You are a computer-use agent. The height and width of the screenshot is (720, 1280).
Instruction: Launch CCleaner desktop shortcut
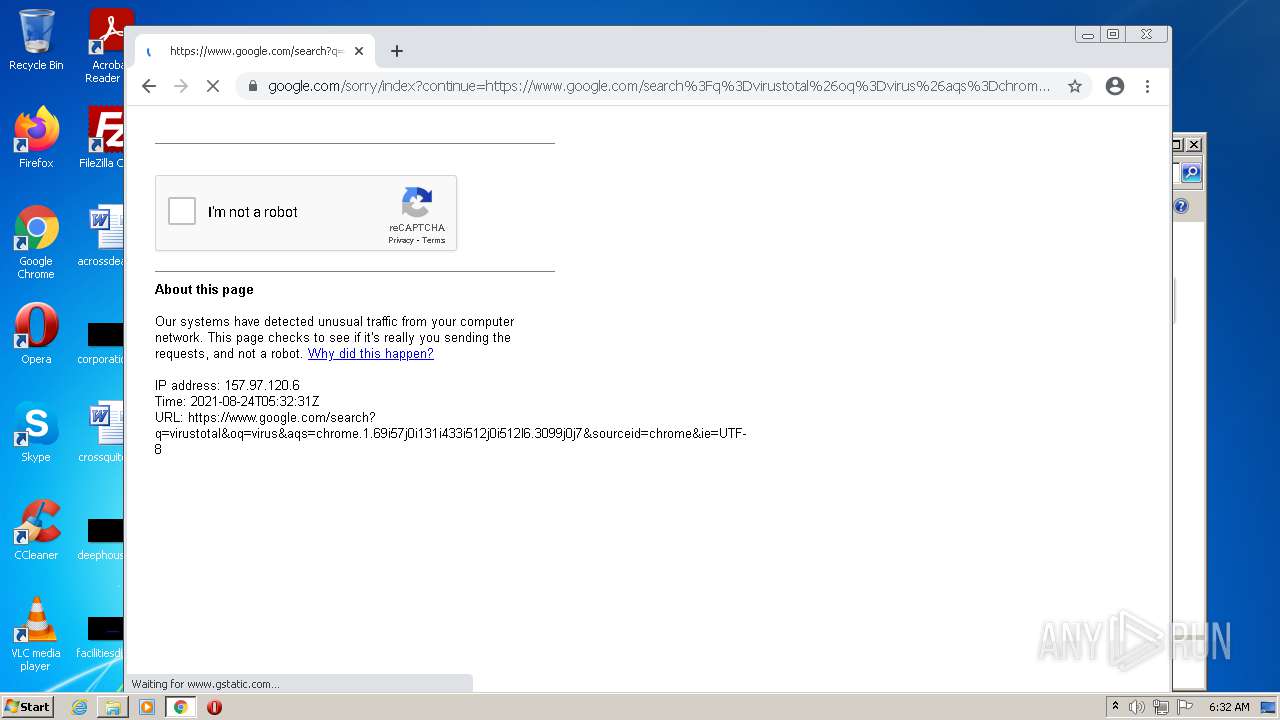point(36,530)
